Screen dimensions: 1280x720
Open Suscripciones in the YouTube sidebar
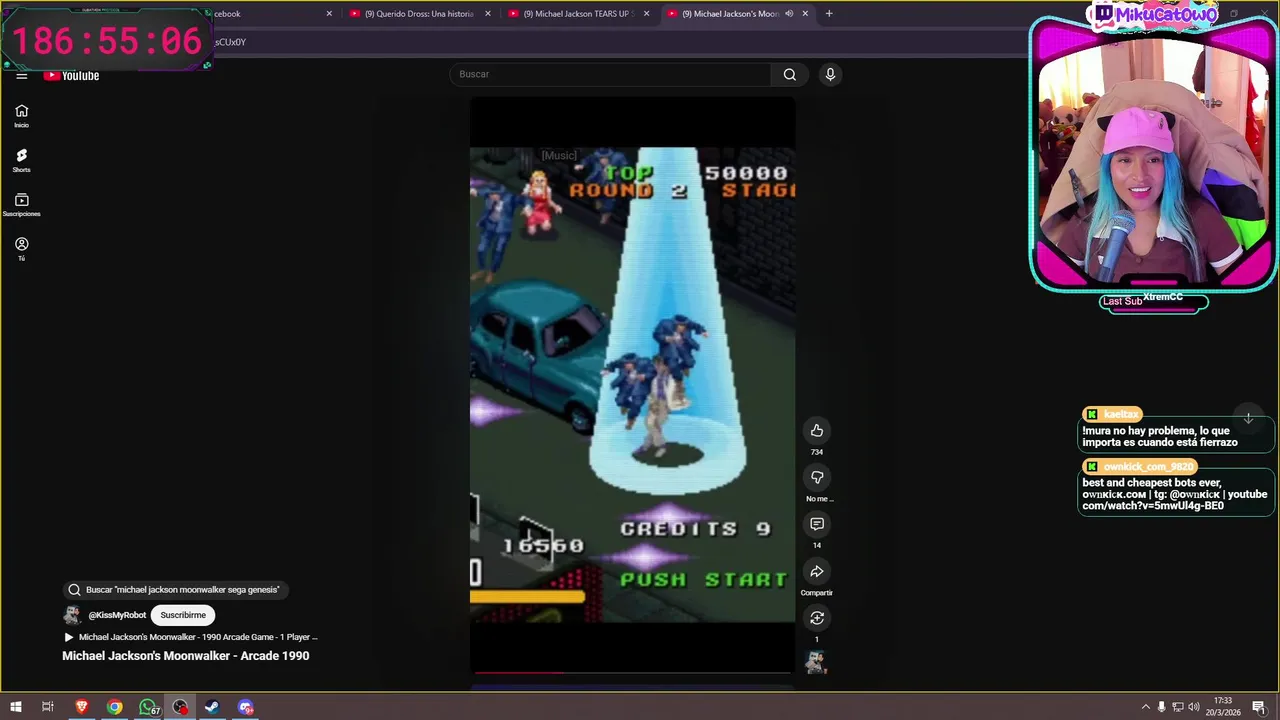click(21, 205)
